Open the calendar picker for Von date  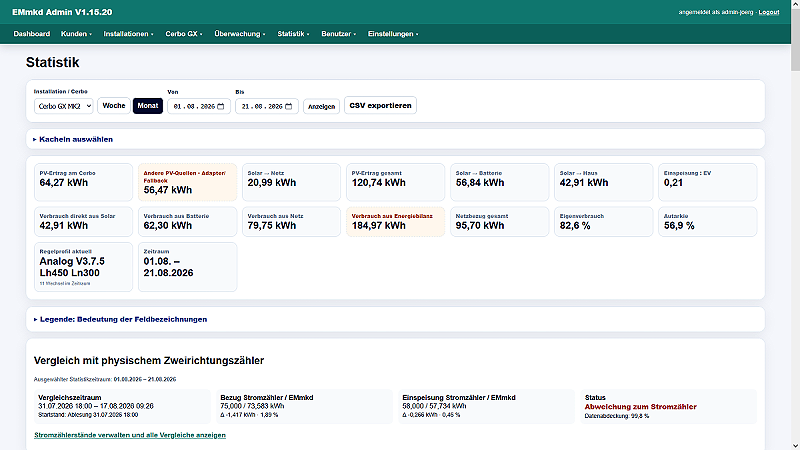[221, 106]
